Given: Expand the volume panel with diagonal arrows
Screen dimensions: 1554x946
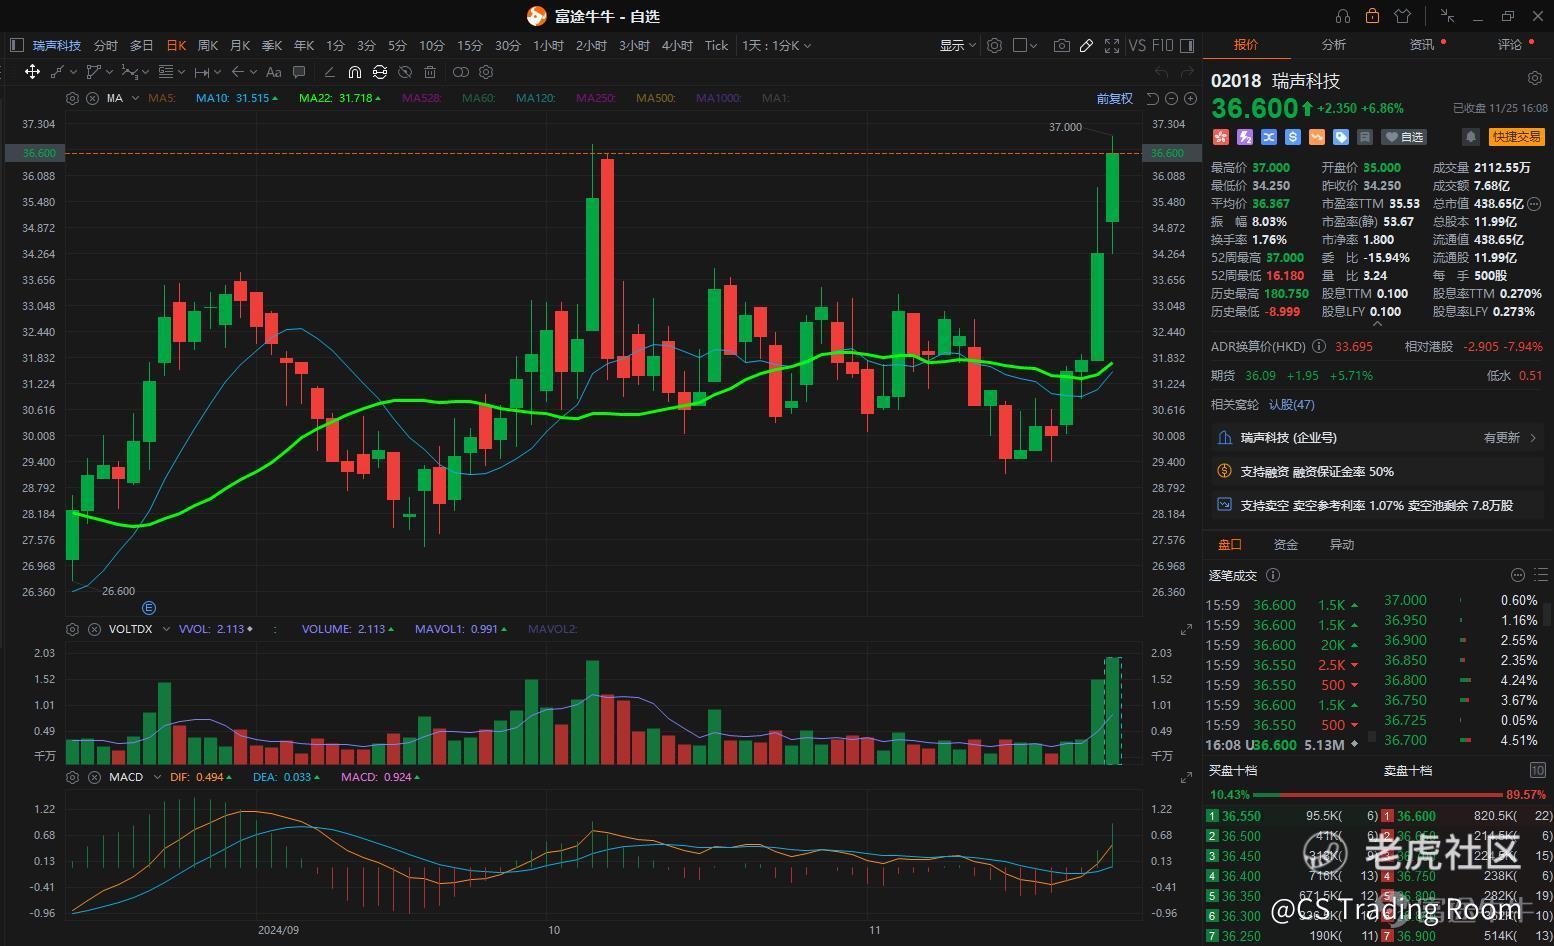Looking at the screenshot, I should click(1186, 629).
